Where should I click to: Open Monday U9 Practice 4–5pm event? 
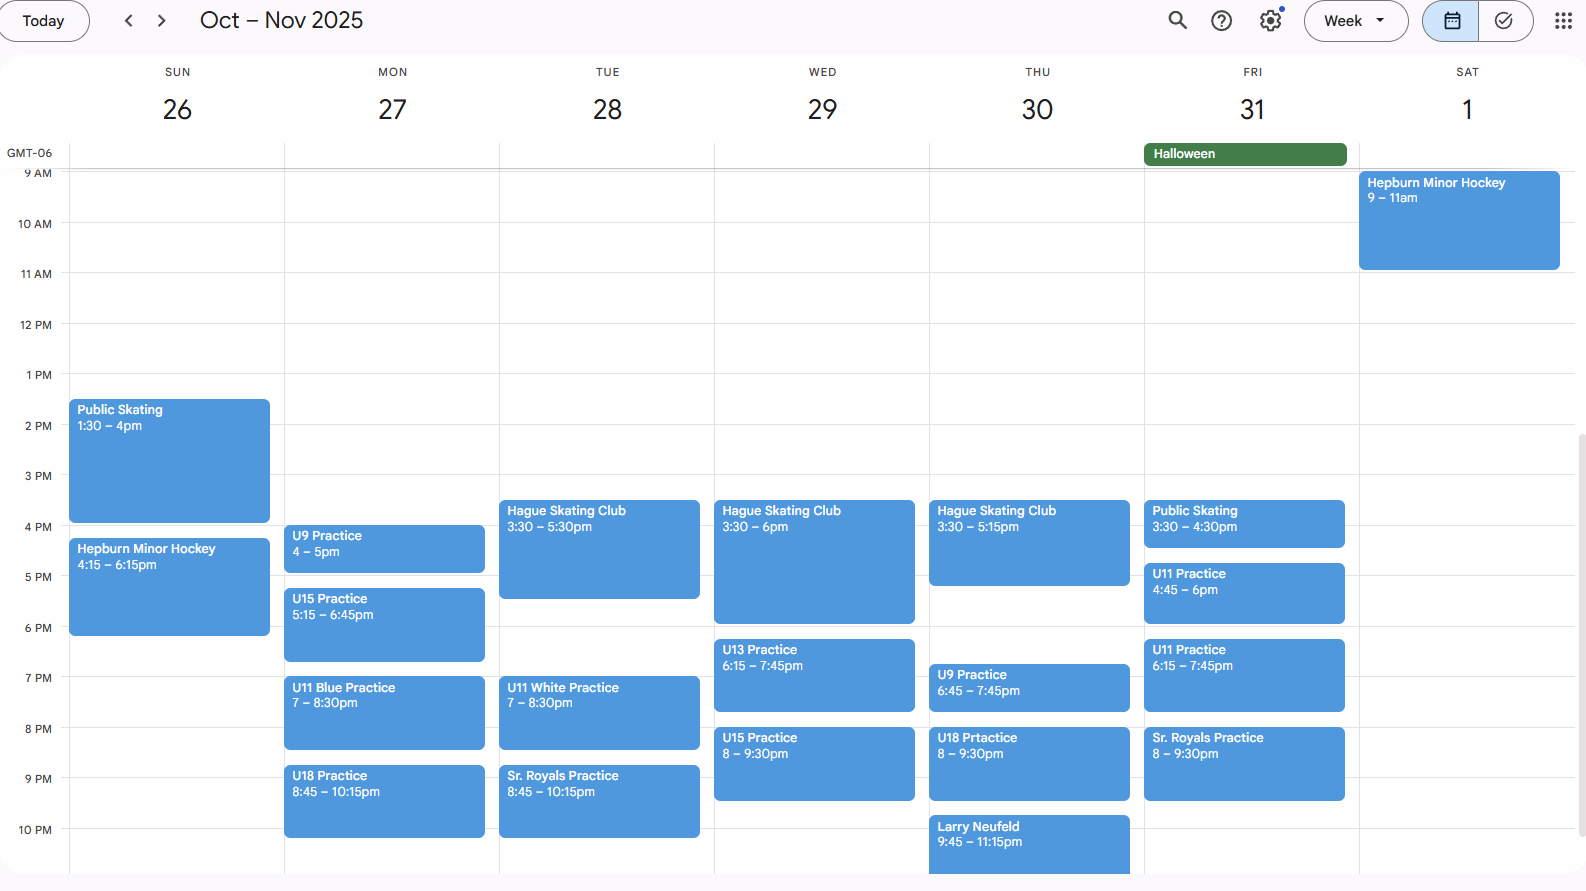click(384, 549)
